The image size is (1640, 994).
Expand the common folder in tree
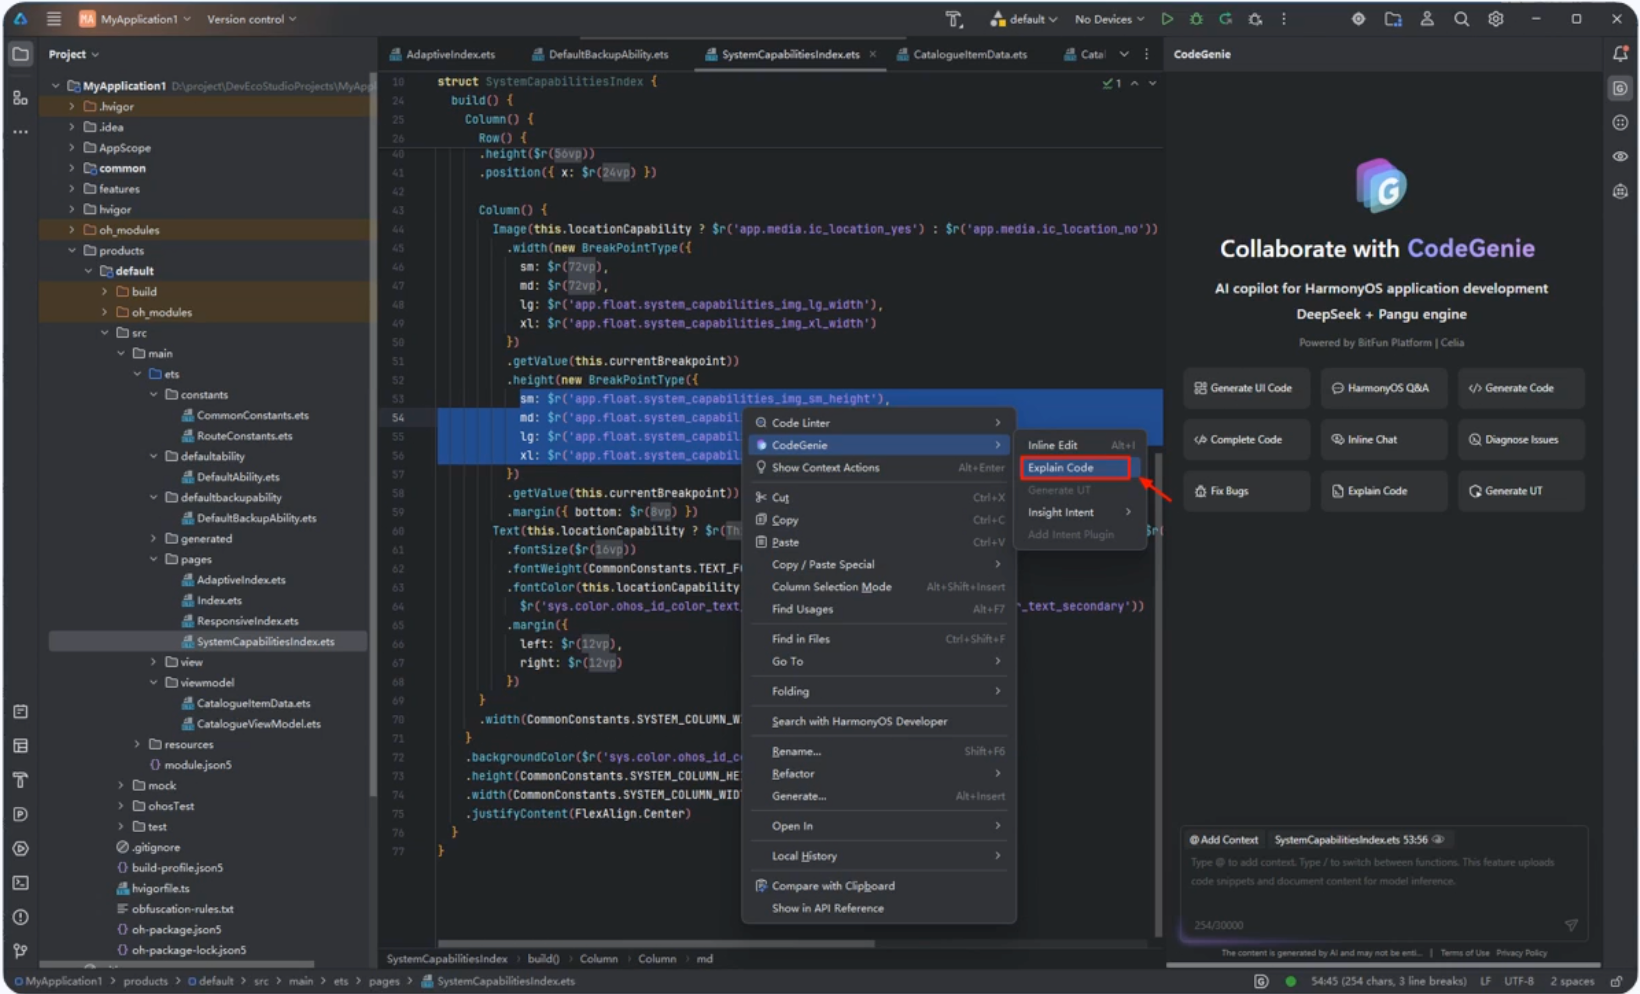point(71,168)
